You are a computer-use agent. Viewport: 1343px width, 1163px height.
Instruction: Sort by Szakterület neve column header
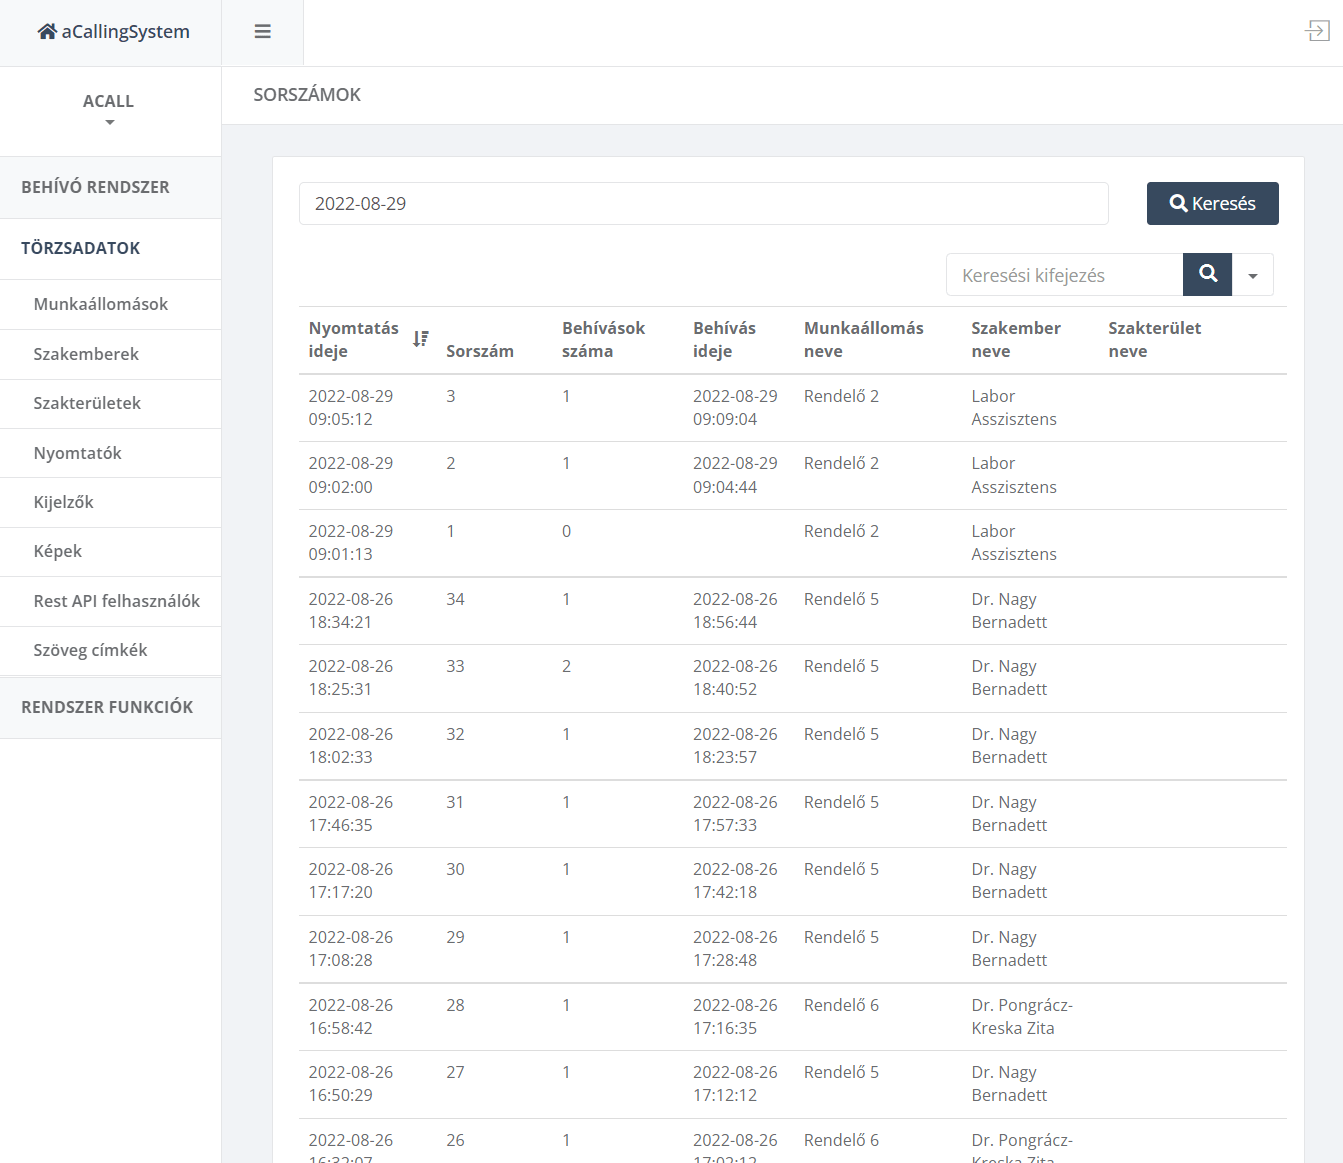point(1154,339)
